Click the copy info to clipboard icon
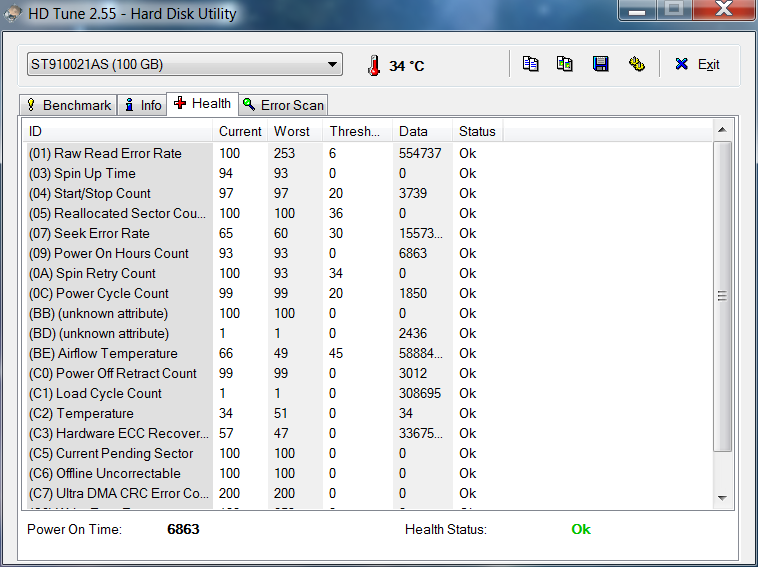758x567 pixels. click(530, 64)
